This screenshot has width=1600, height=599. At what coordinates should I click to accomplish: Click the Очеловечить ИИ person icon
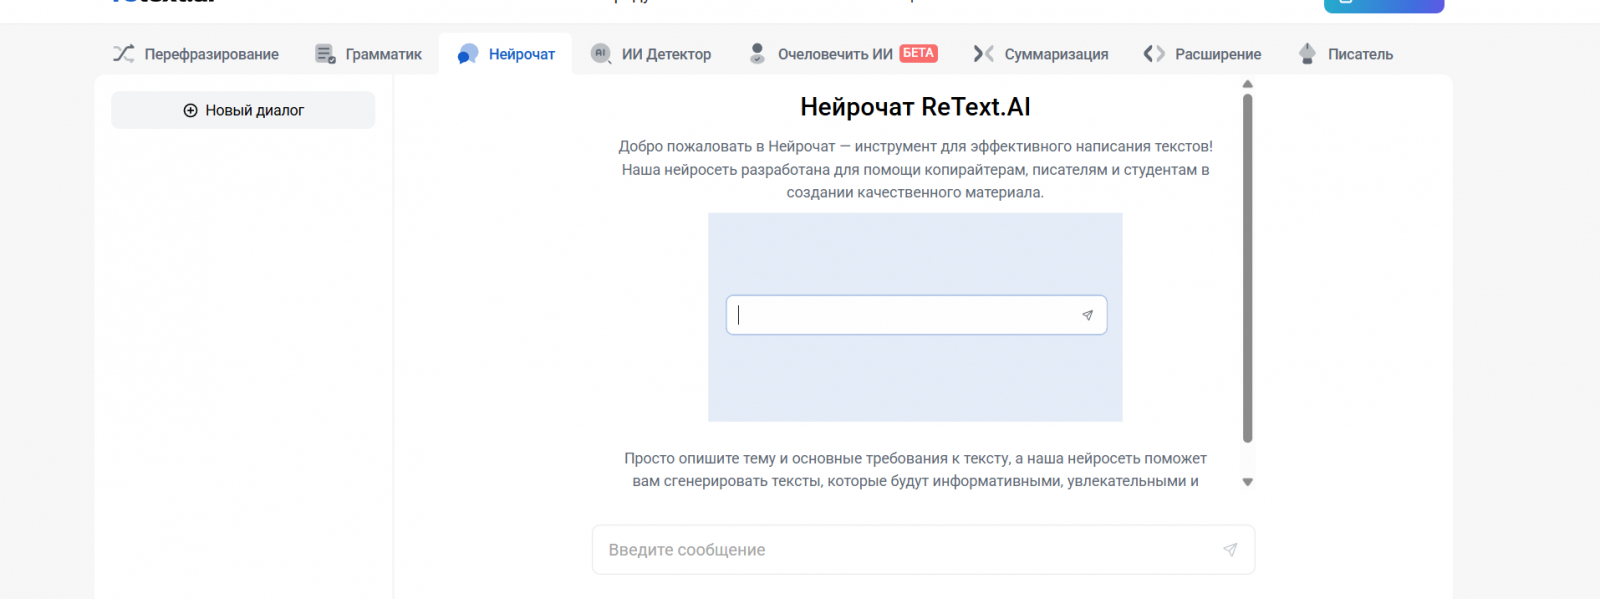tap(757, 54)
